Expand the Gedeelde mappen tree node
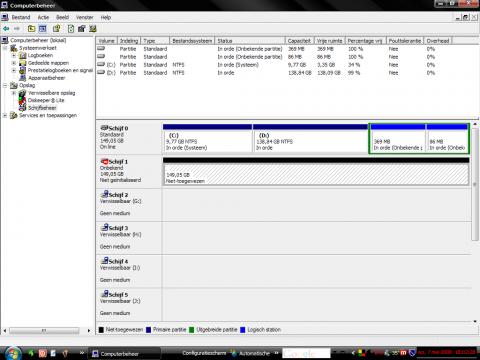 click(14, 63)
